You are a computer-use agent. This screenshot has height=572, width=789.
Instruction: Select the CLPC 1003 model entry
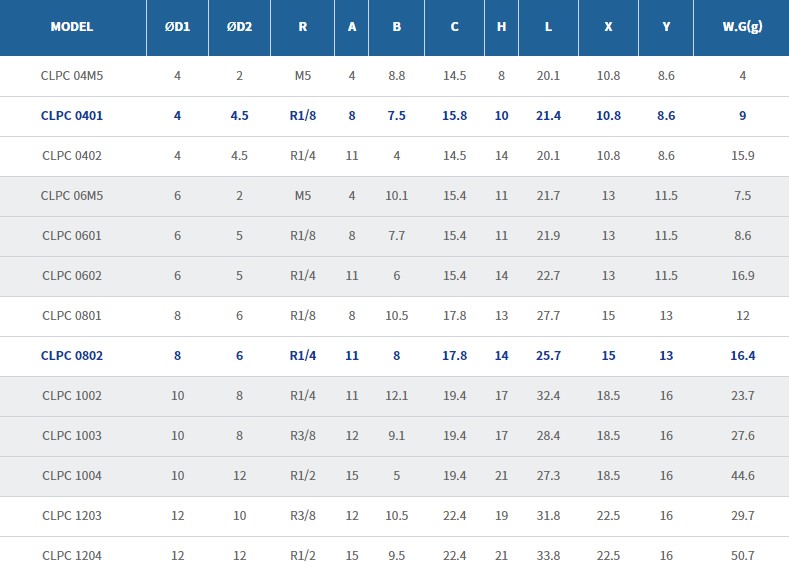coord(72,436)
